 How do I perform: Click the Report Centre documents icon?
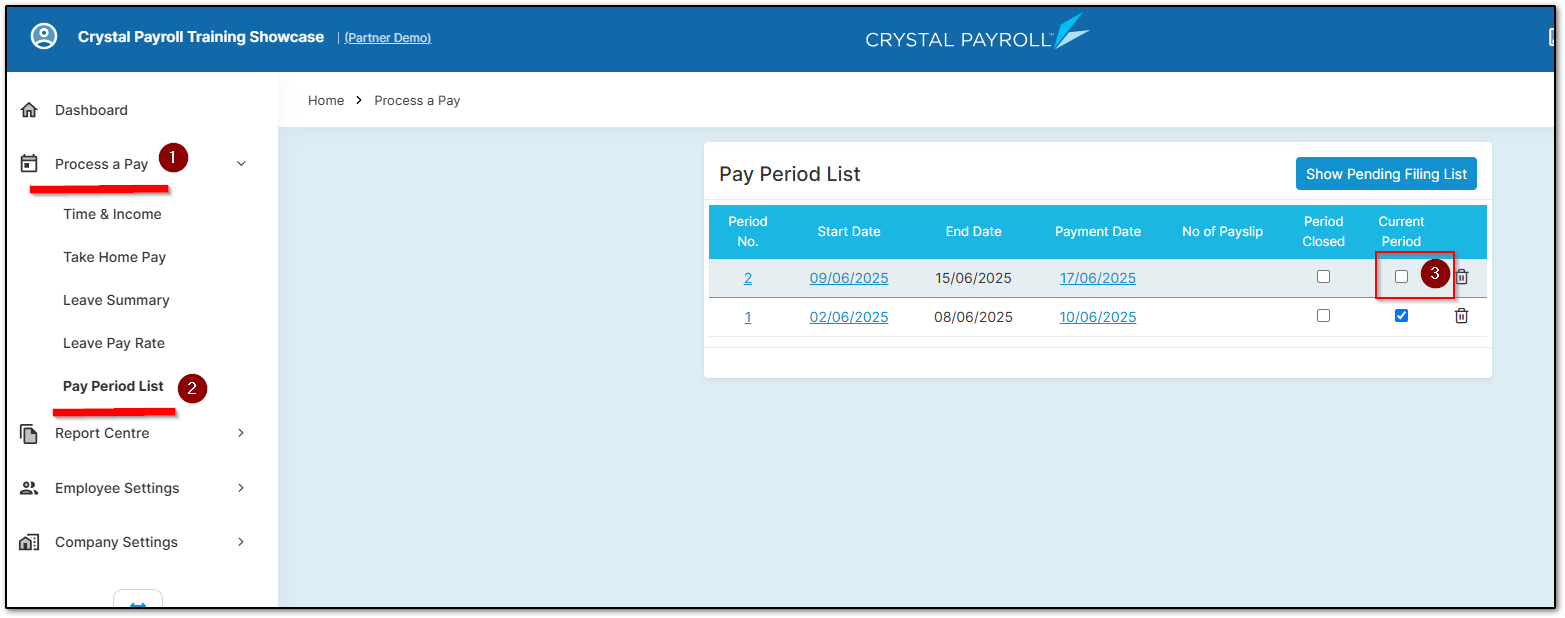tap(29, 434)
